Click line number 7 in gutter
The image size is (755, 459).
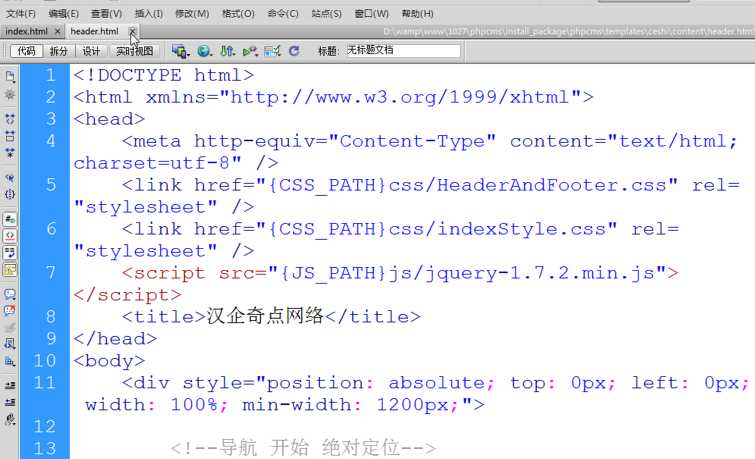tap(51, 273)
